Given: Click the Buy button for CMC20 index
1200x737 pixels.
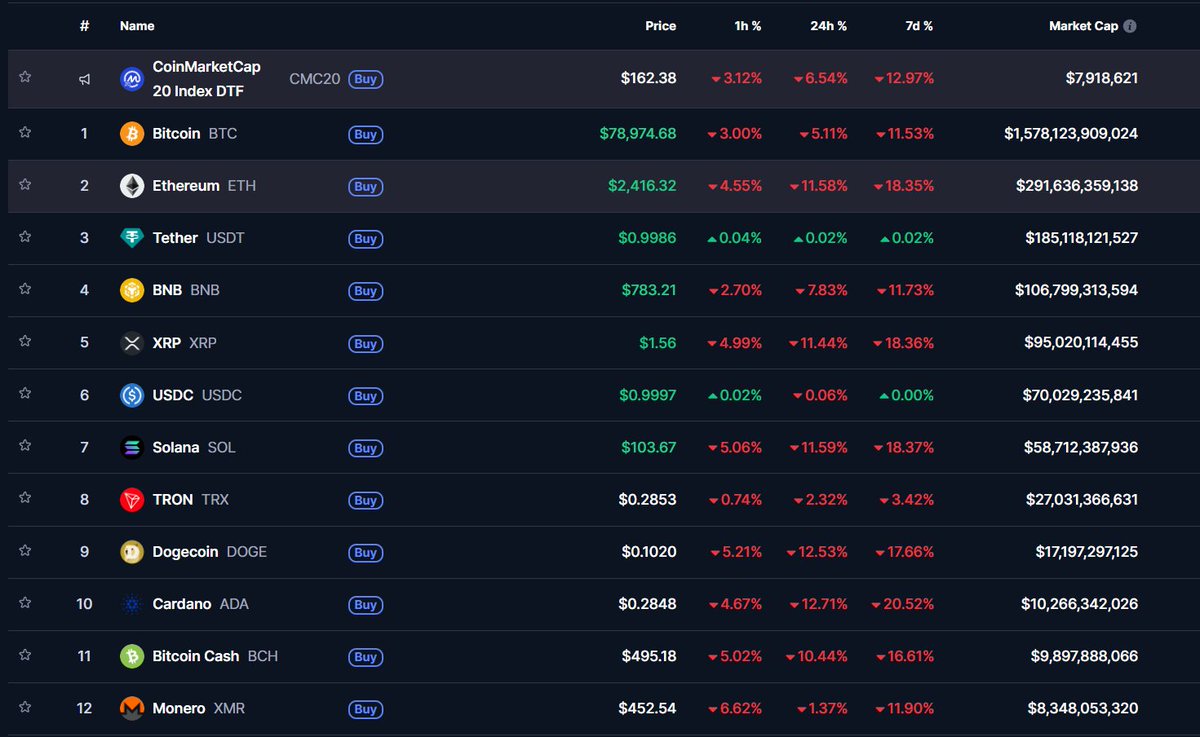Looking at the screenshot, I should (366, 79).
